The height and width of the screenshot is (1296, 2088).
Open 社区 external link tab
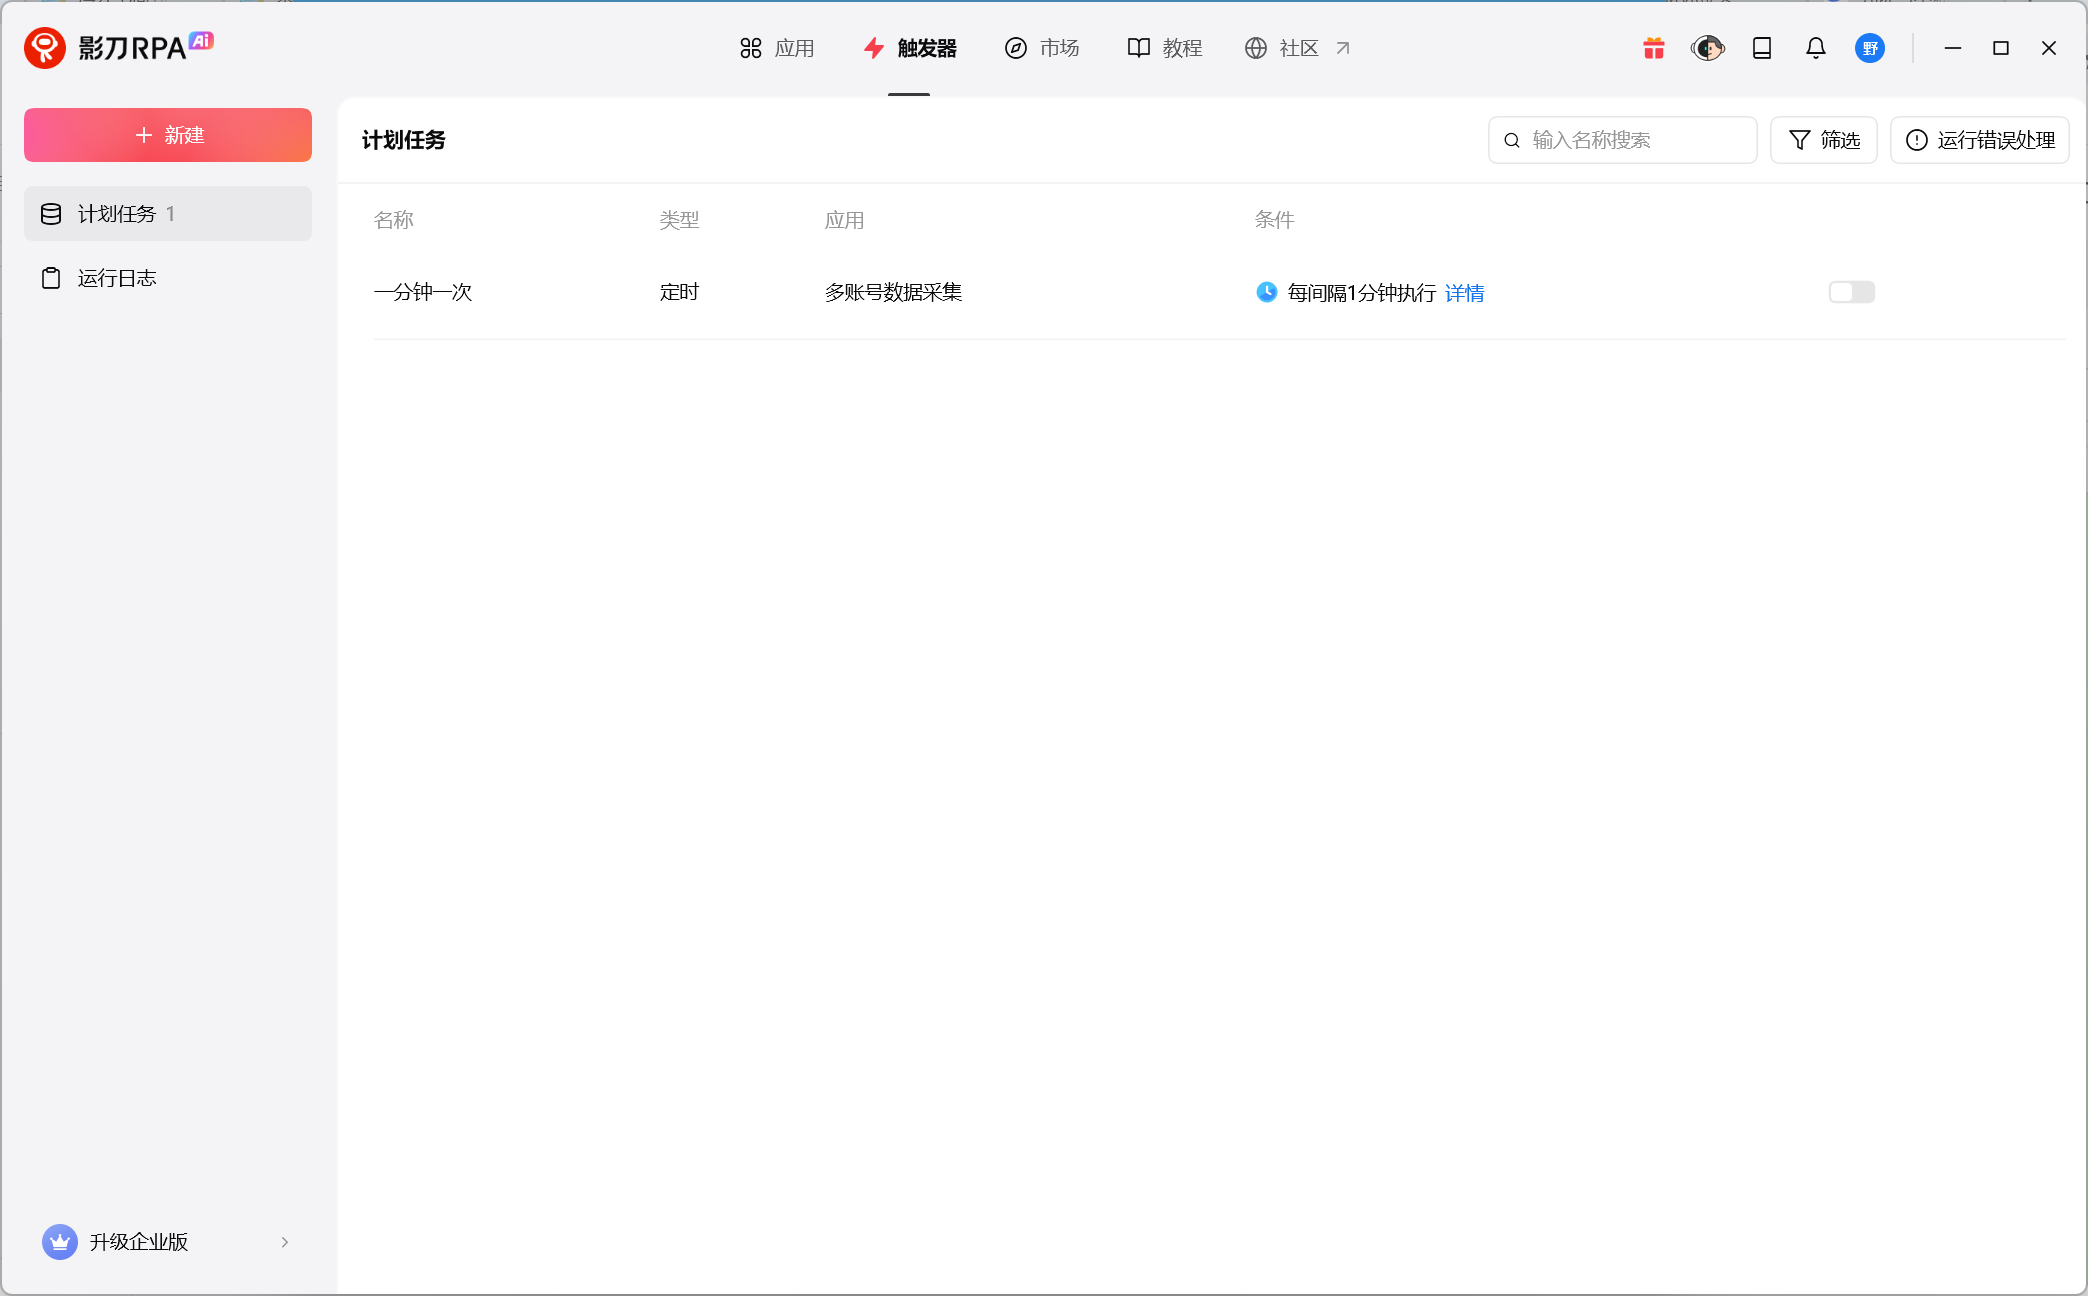click(1297, 48)
